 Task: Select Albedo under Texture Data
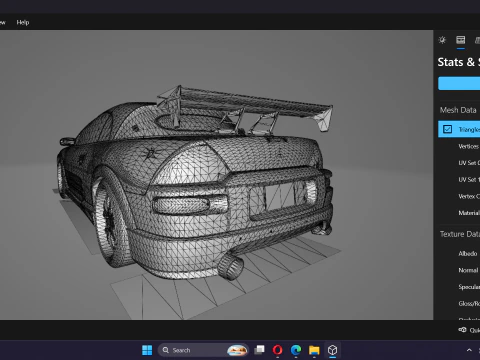click(x=468, y=254)
